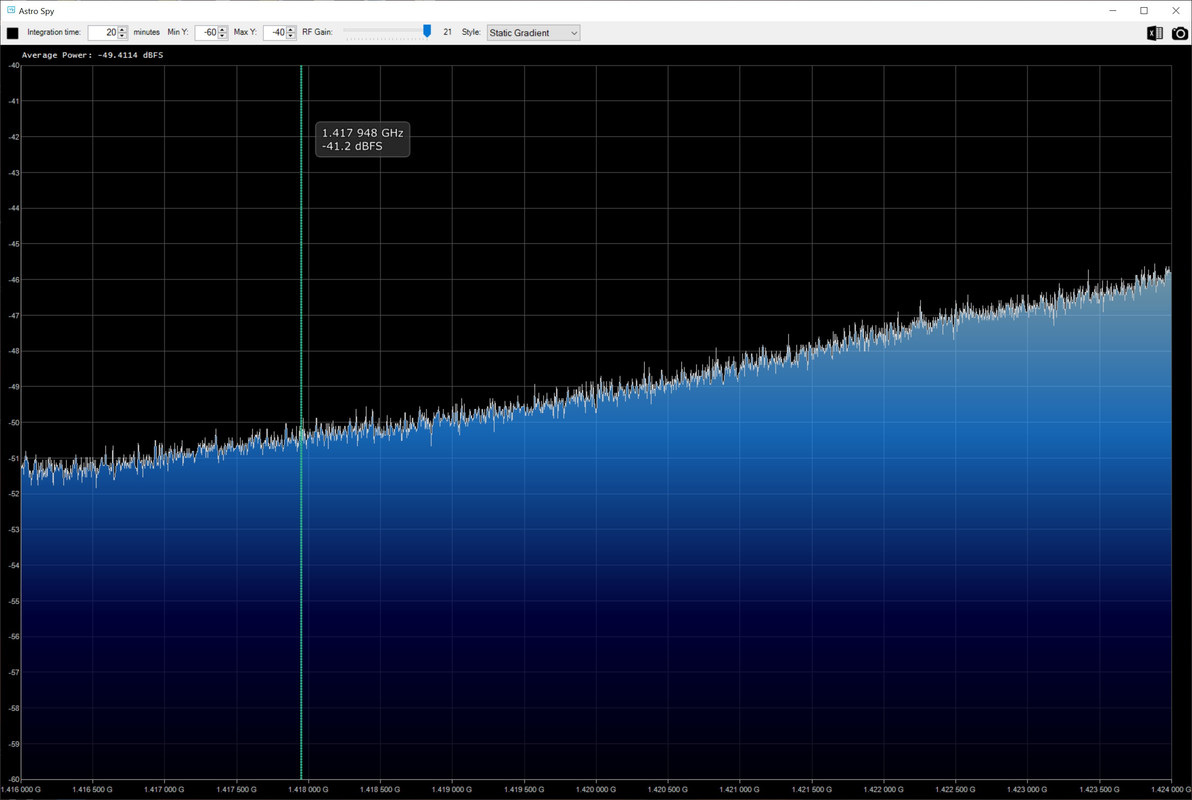The width and height of the screenshot is (1192, 800).
Task: Click the 1.417 948 GHz tooltip readout
Action: click(363, 139)
